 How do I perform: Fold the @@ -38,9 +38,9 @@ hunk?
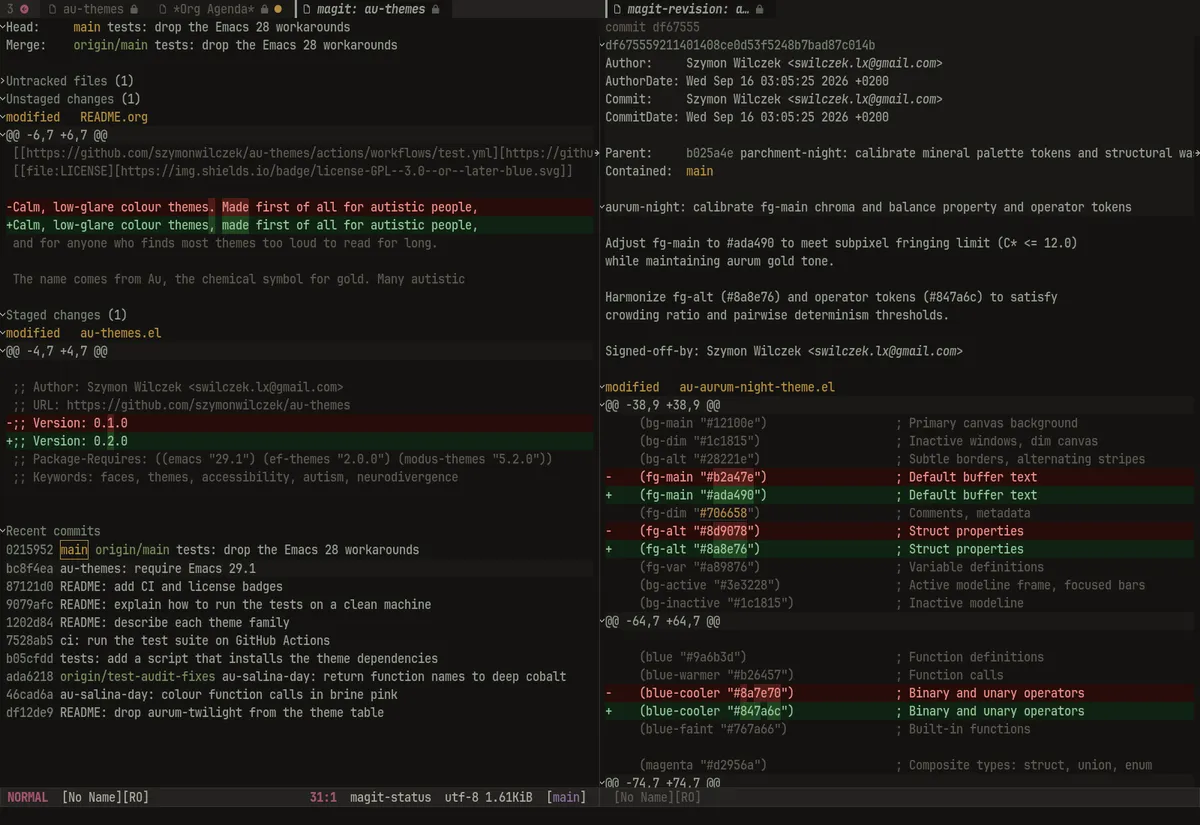[602, 405]
